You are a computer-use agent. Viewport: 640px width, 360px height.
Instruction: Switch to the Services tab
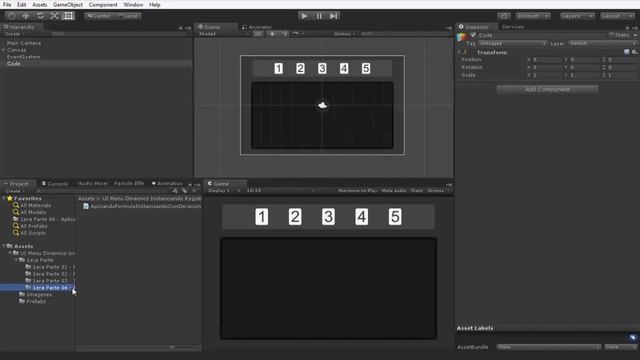[x=513, y=27]
